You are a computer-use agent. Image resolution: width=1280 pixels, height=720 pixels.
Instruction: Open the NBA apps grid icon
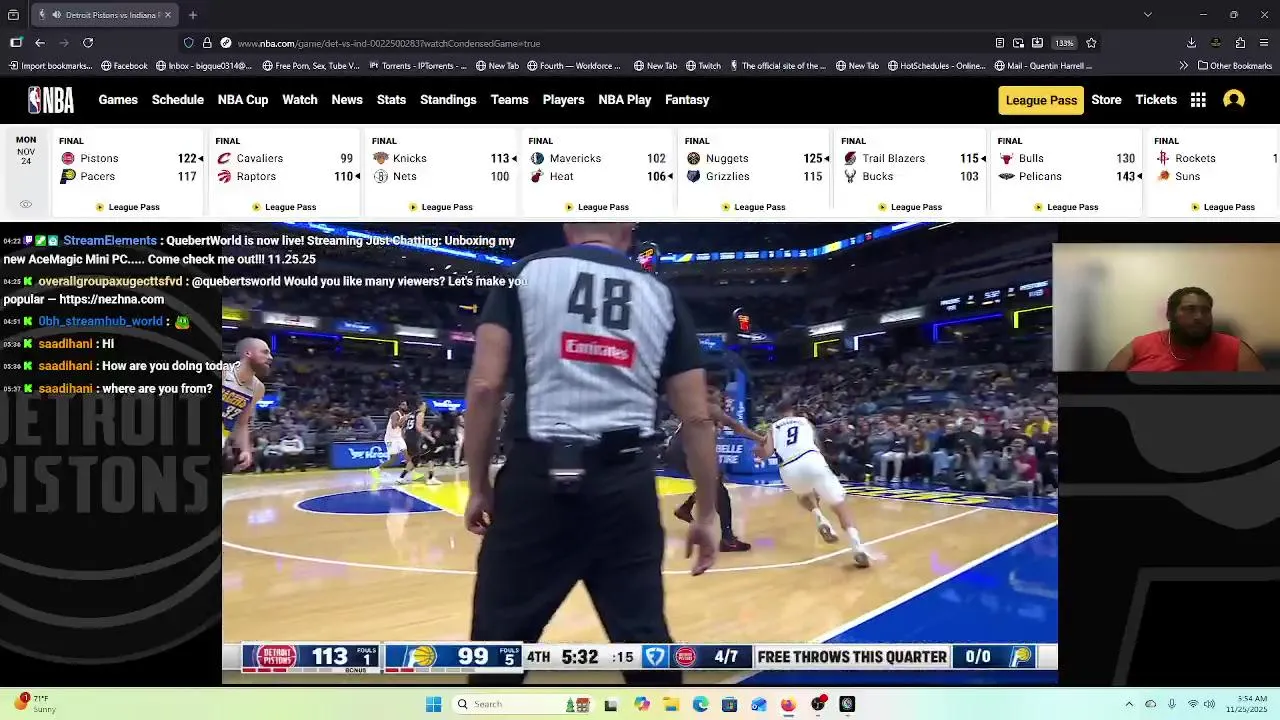click(x=1198, y=100)
